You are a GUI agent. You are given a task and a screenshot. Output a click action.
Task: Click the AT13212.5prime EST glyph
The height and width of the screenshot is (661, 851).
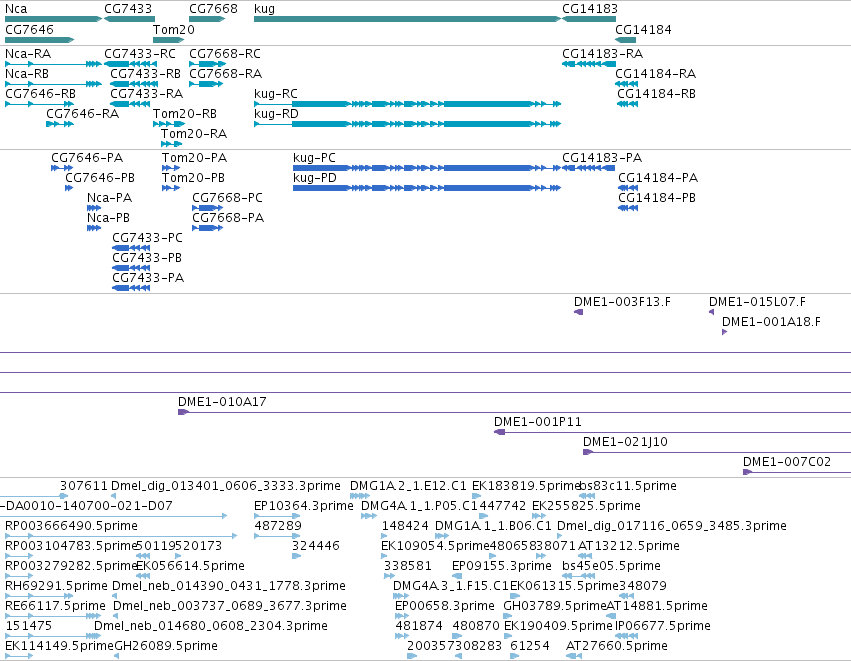587,556
